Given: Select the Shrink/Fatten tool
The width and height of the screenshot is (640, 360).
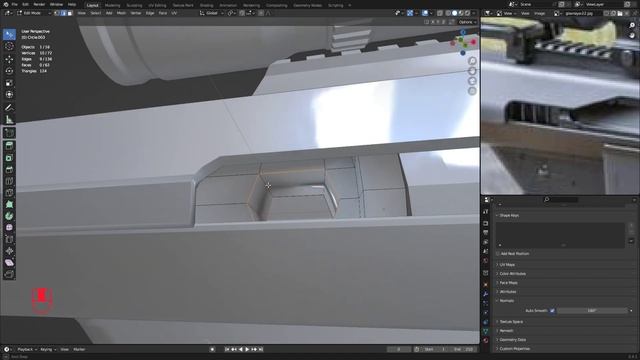Looking at the screenshot, I should pos(9,251).
